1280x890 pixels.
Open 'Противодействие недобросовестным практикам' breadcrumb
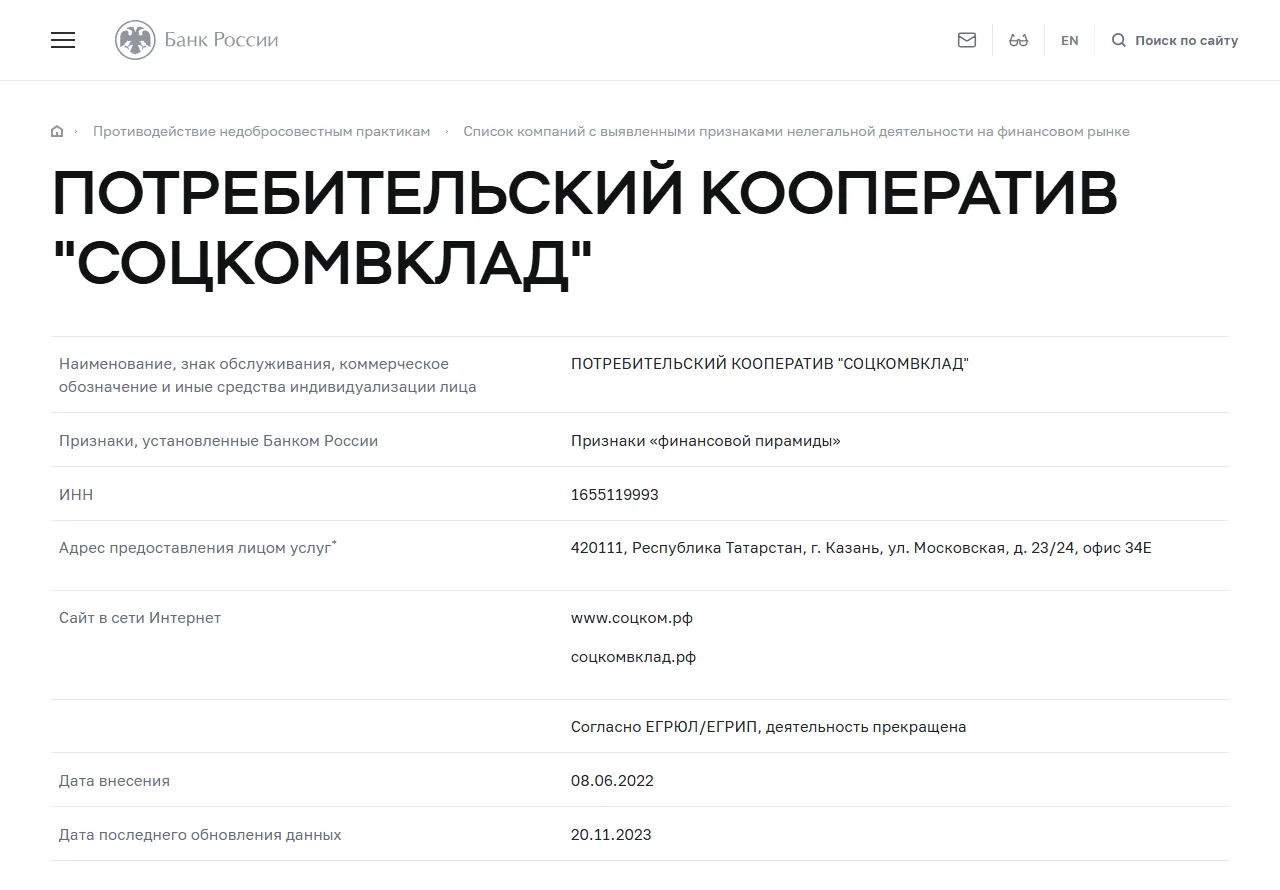tap(262, 131)
